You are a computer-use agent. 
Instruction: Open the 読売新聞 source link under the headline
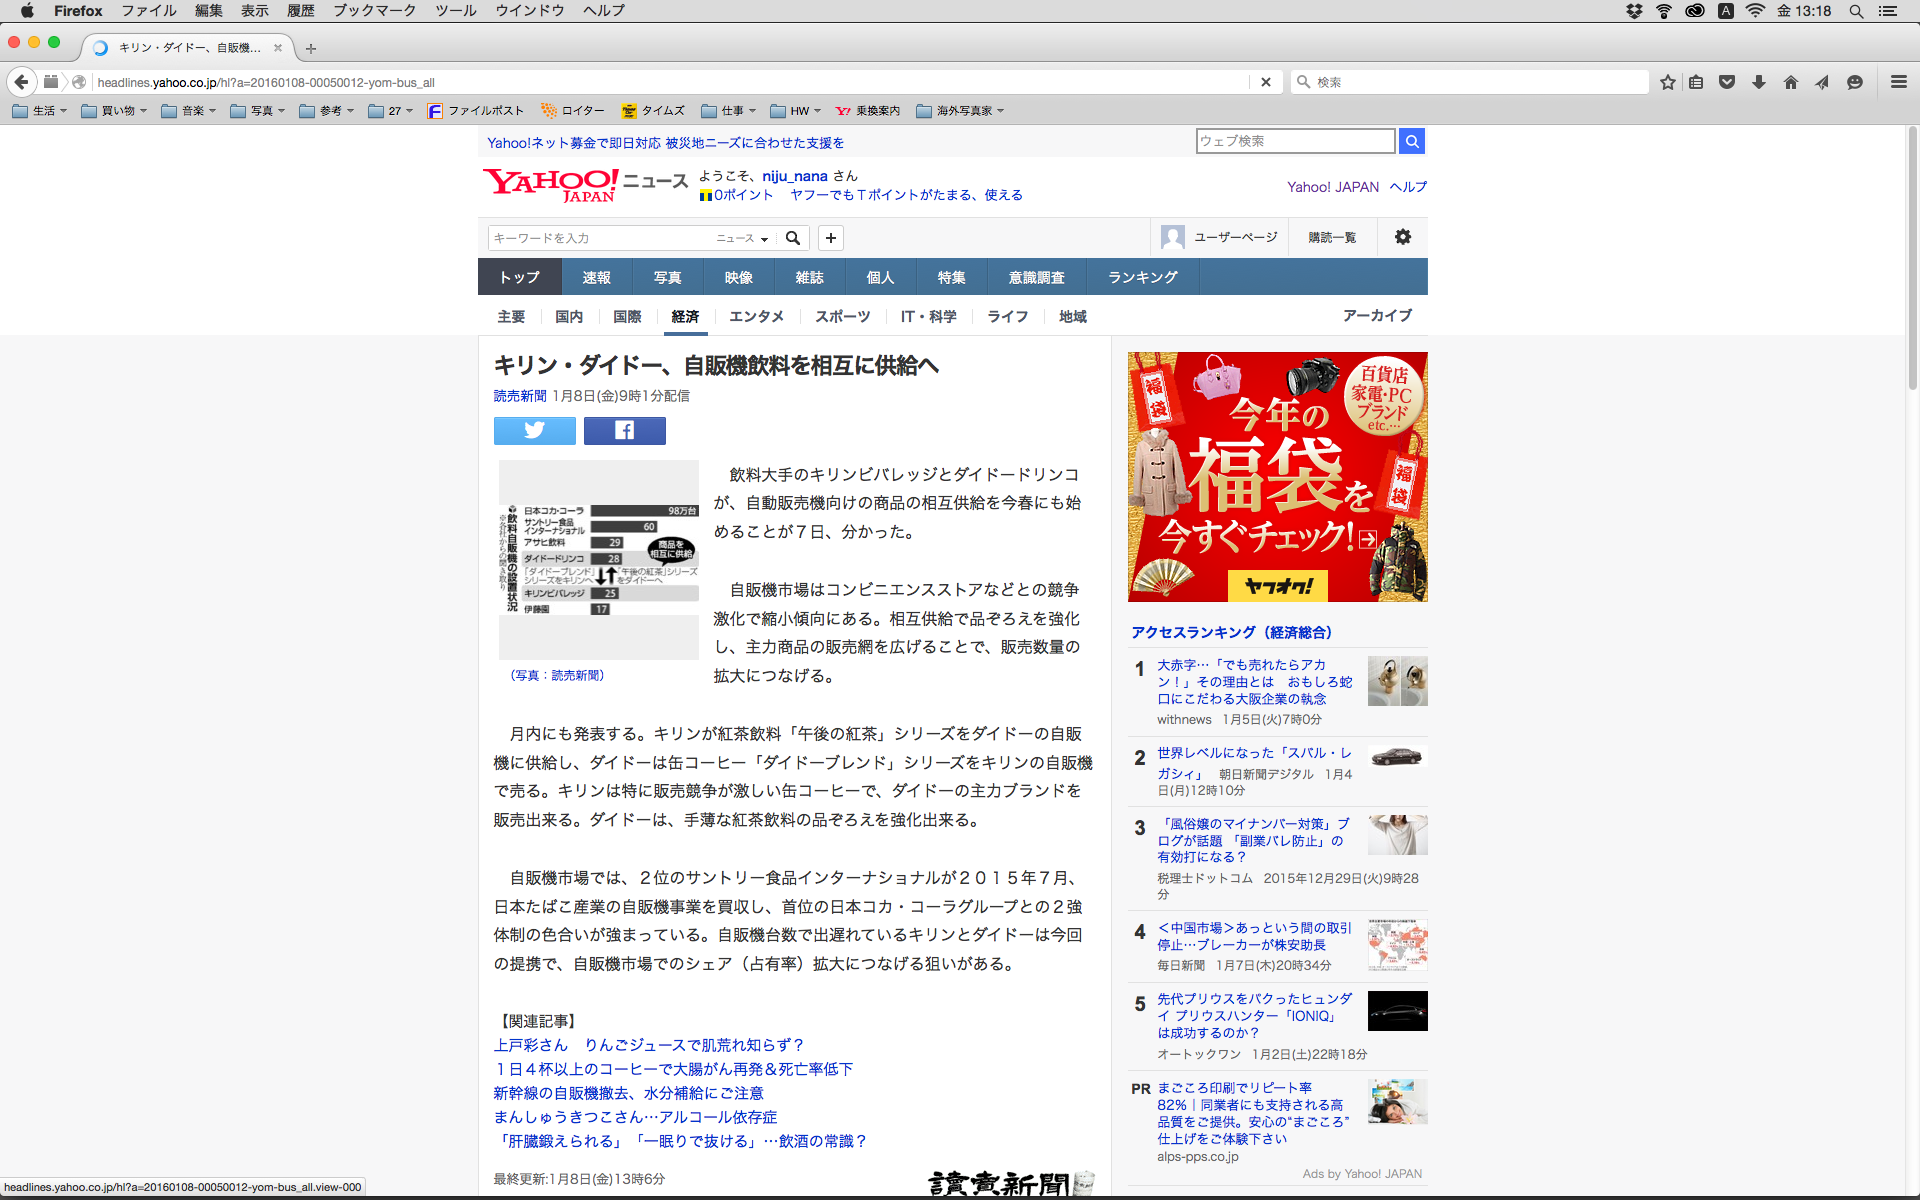[x=520, y=396]
